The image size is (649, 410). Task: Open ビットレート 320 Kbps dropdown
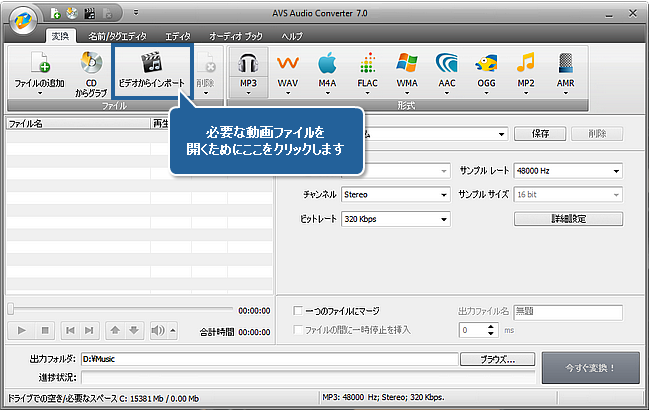396,219
